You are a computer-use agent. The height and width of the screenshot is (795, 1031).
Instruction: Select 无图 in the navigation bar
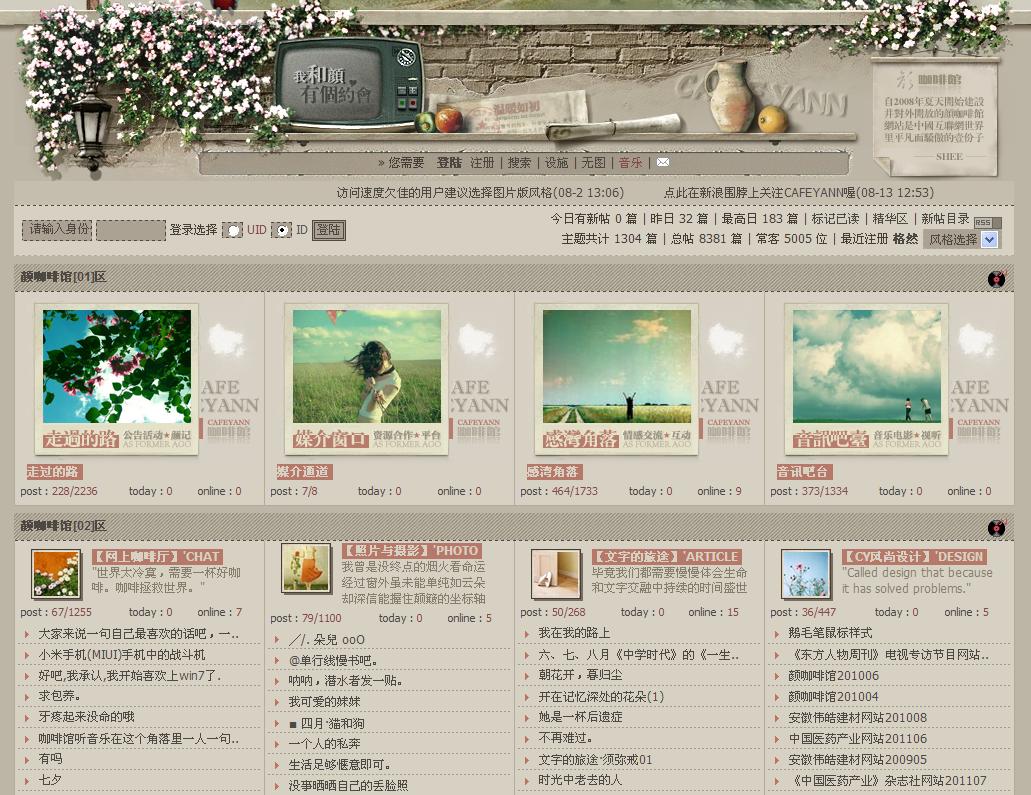pyautogui.click(x=593, y=162)
